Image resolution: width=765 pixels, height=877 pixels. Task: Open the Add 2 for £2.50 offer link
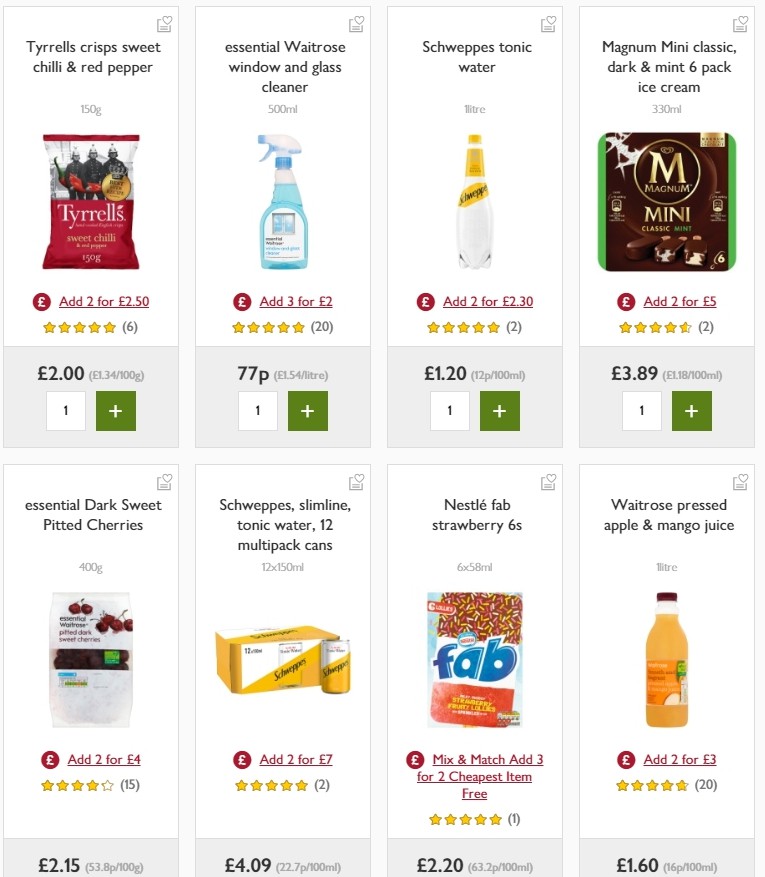(103, 301)
